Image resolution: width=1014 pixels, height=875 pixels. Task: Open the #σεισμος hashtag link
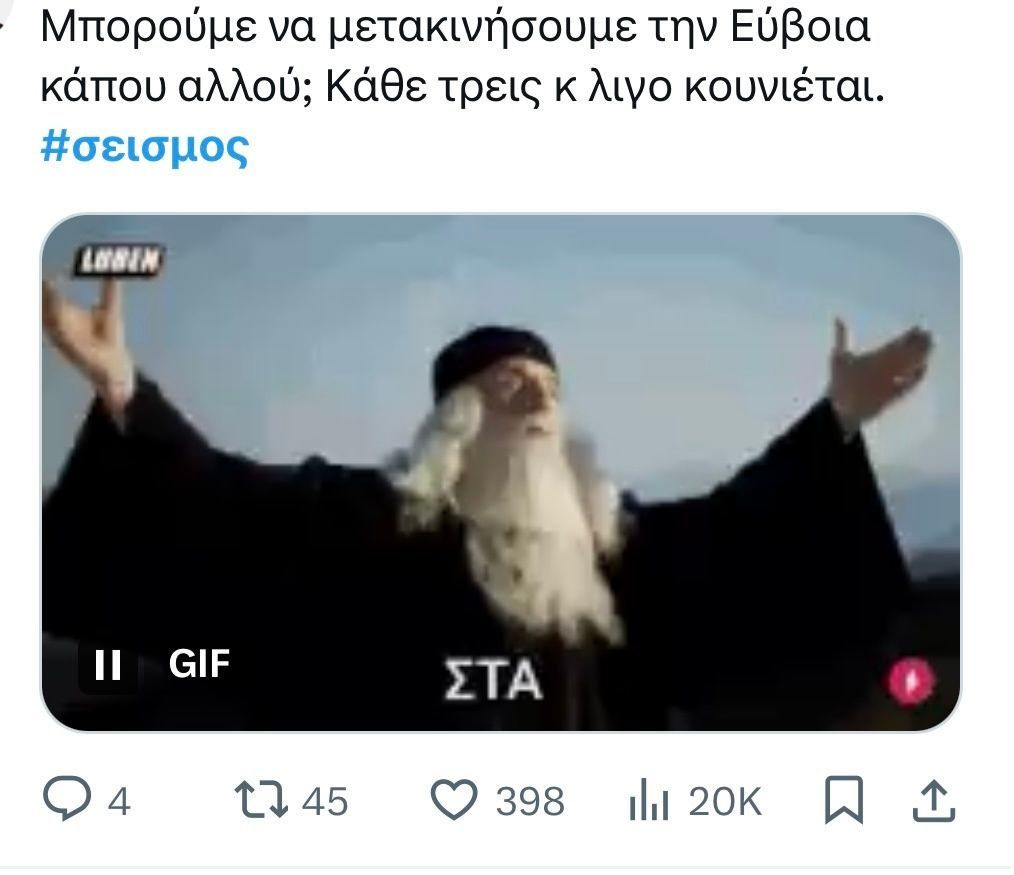pos(144,147)
